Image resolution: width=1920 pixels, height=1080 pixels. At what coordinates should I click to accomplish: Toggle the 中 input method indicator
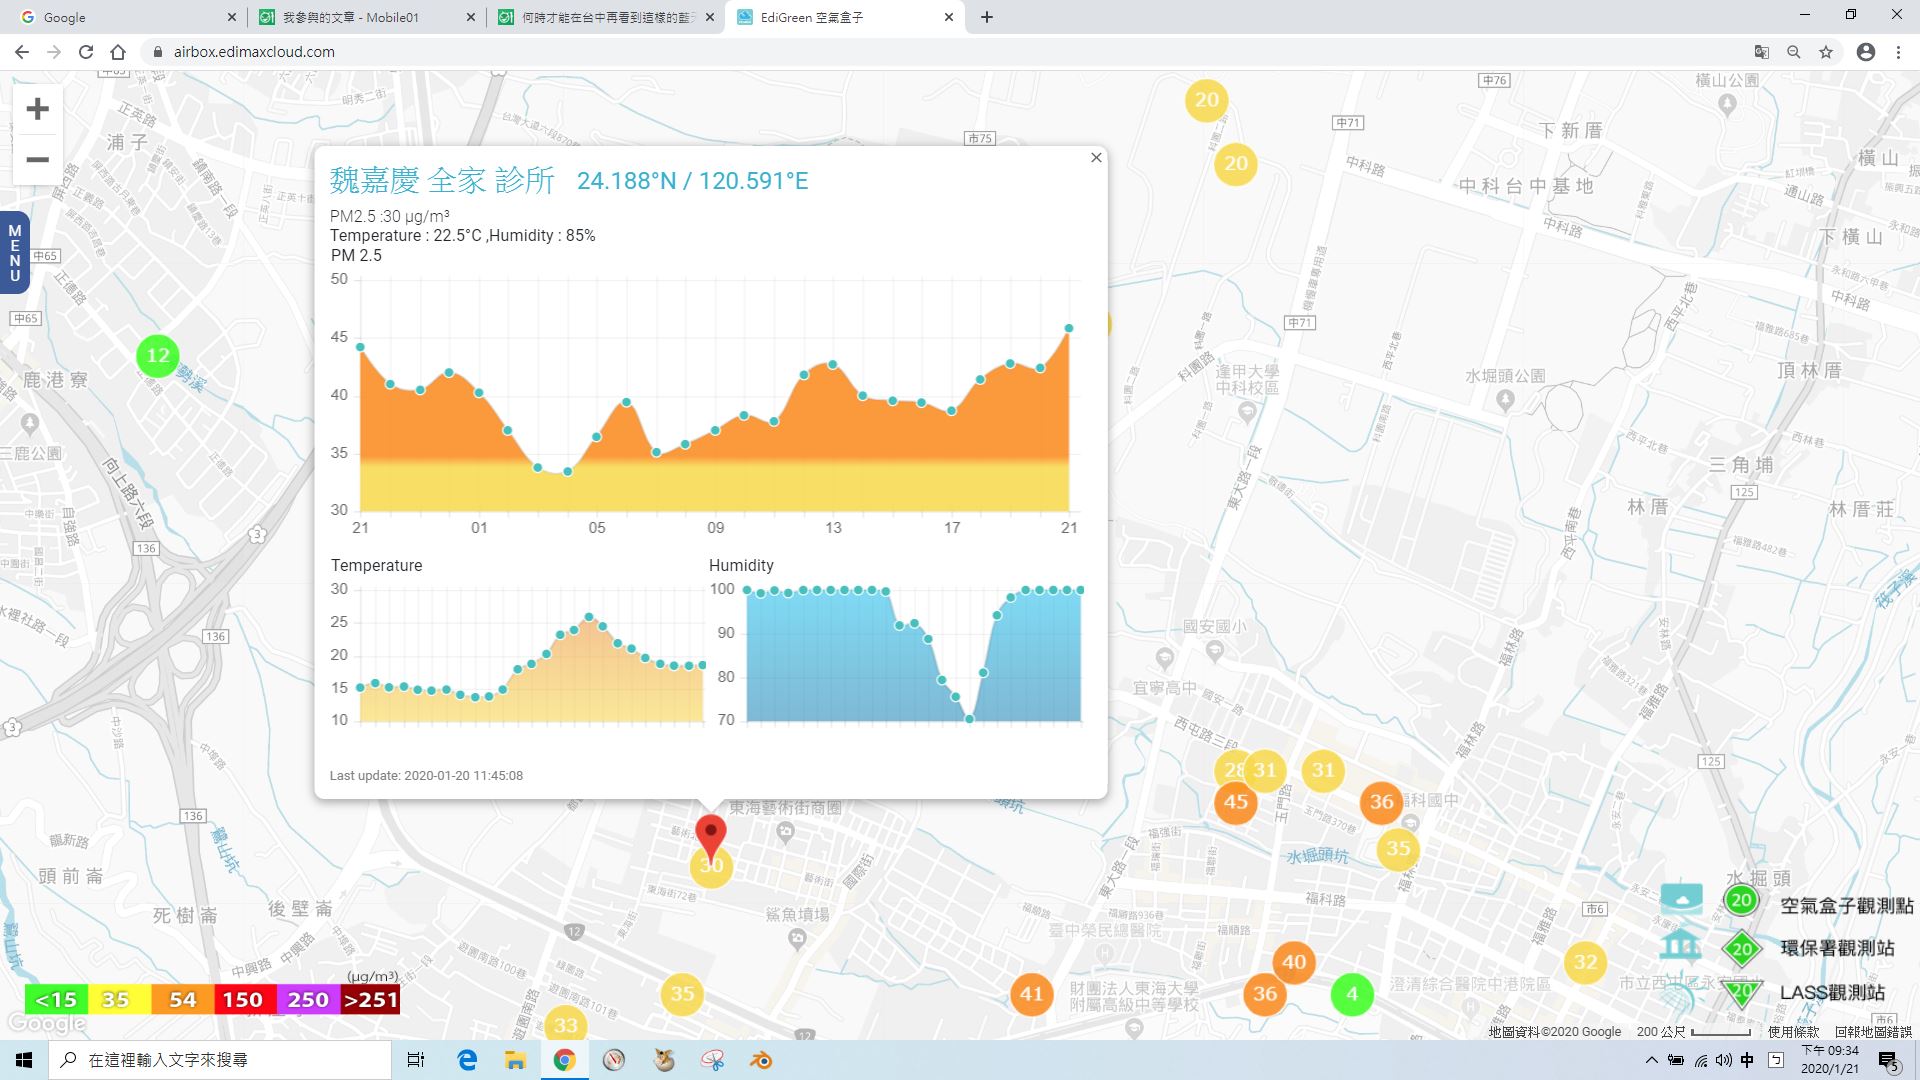pos(1747,1060)
